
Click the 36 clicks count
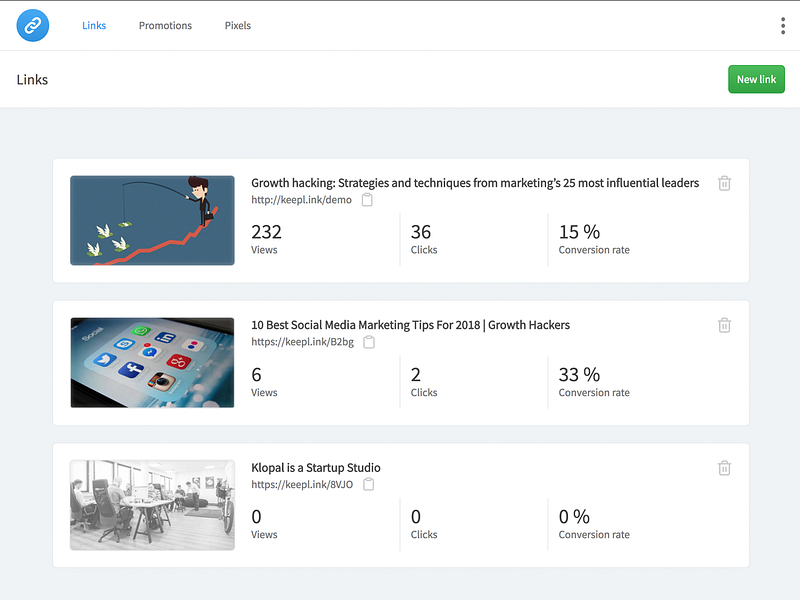(421, 232)
